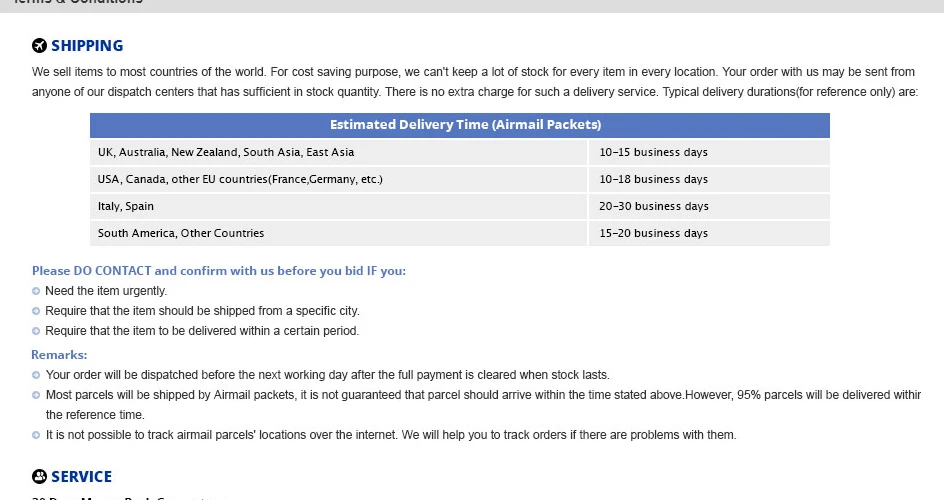
Task: Click the airplane icon beside SHIPPING
Action: tap(40, 46)
